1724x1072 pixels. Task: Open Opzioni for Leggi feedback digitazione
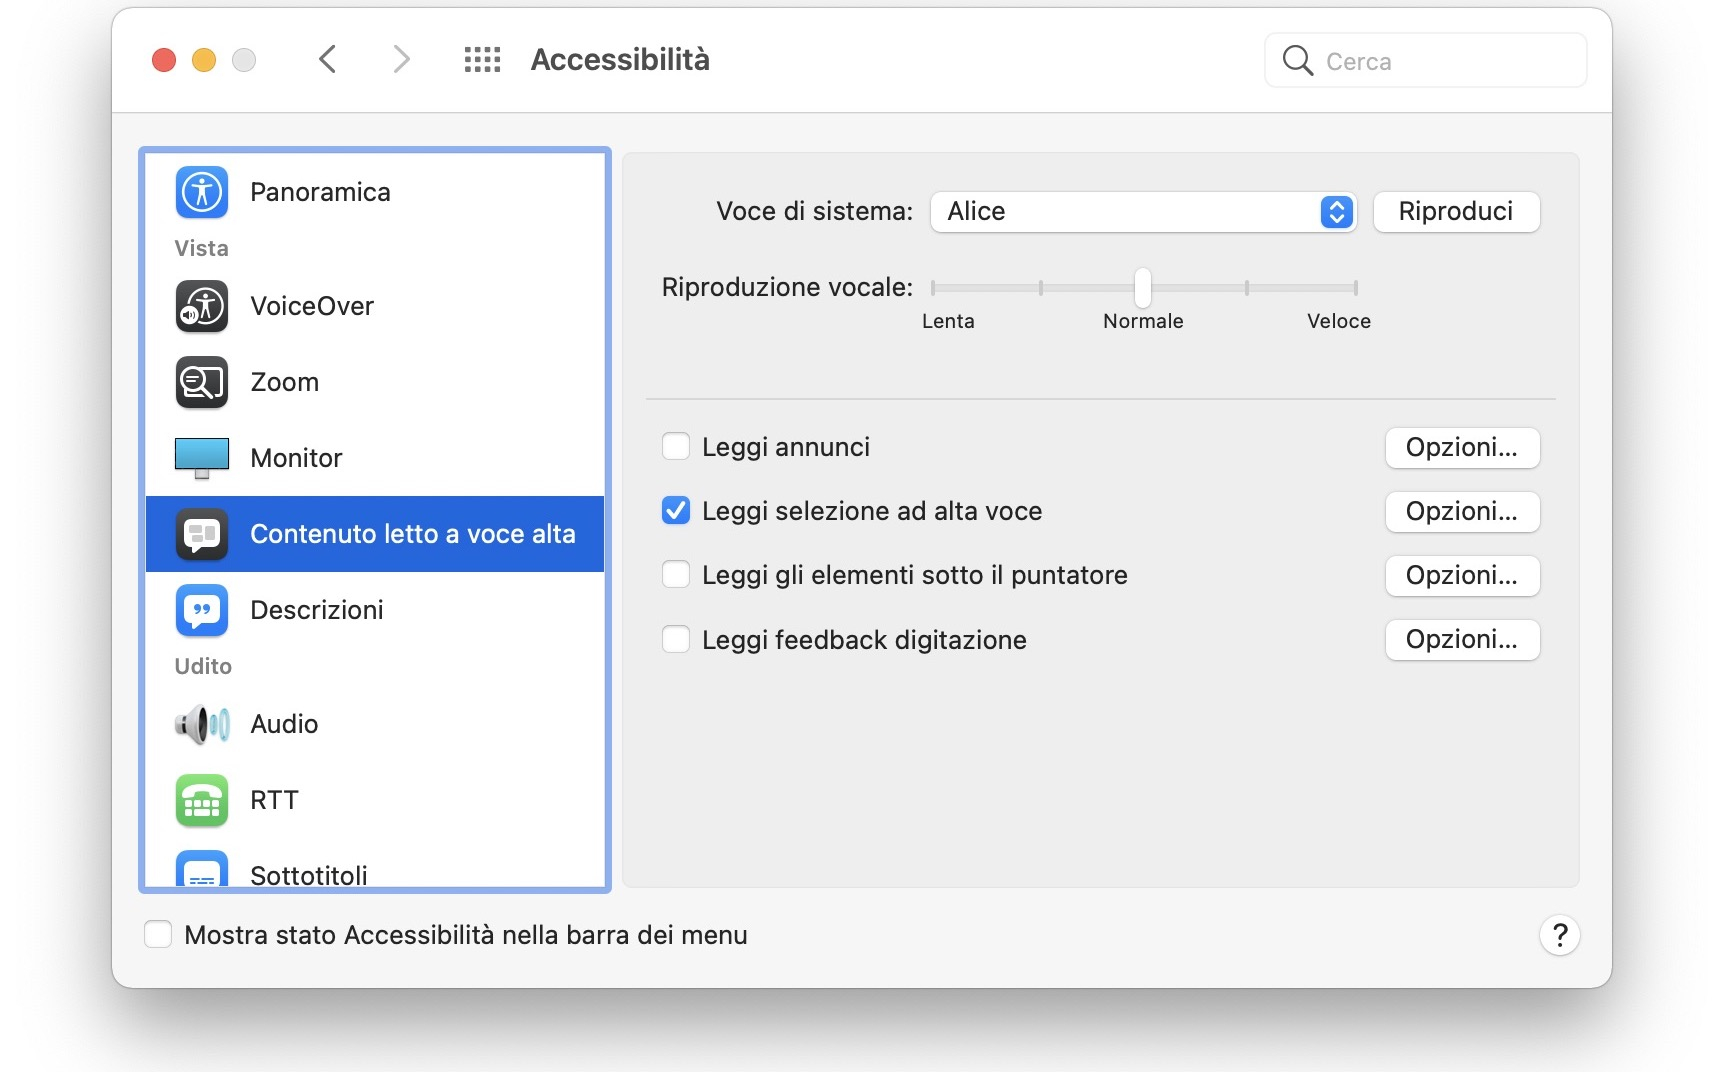(x=1461, y=640)
